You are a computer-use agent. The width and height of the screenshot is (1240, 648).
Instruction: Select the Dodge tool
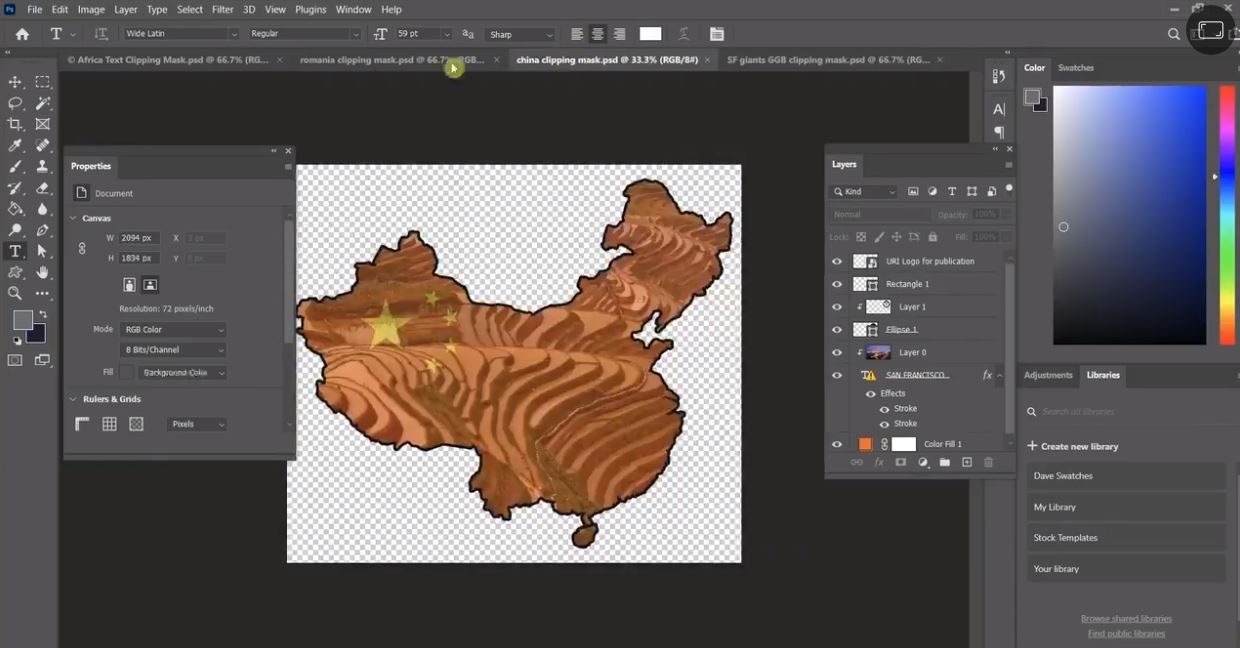click(x=15, y=230)
